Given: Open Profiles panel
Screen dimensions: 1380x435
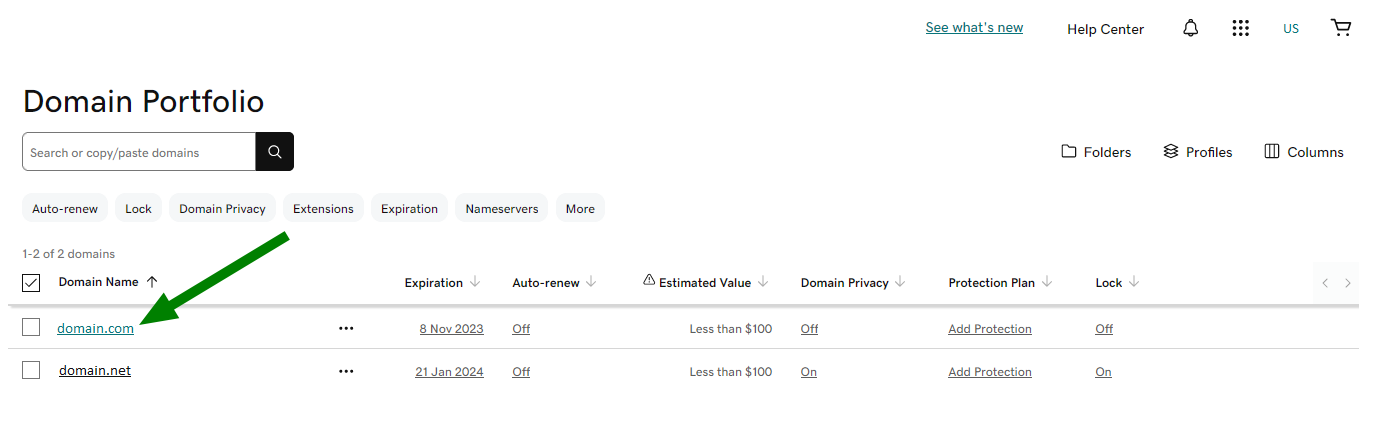Looking at the screenshot, I should 1198,152.
